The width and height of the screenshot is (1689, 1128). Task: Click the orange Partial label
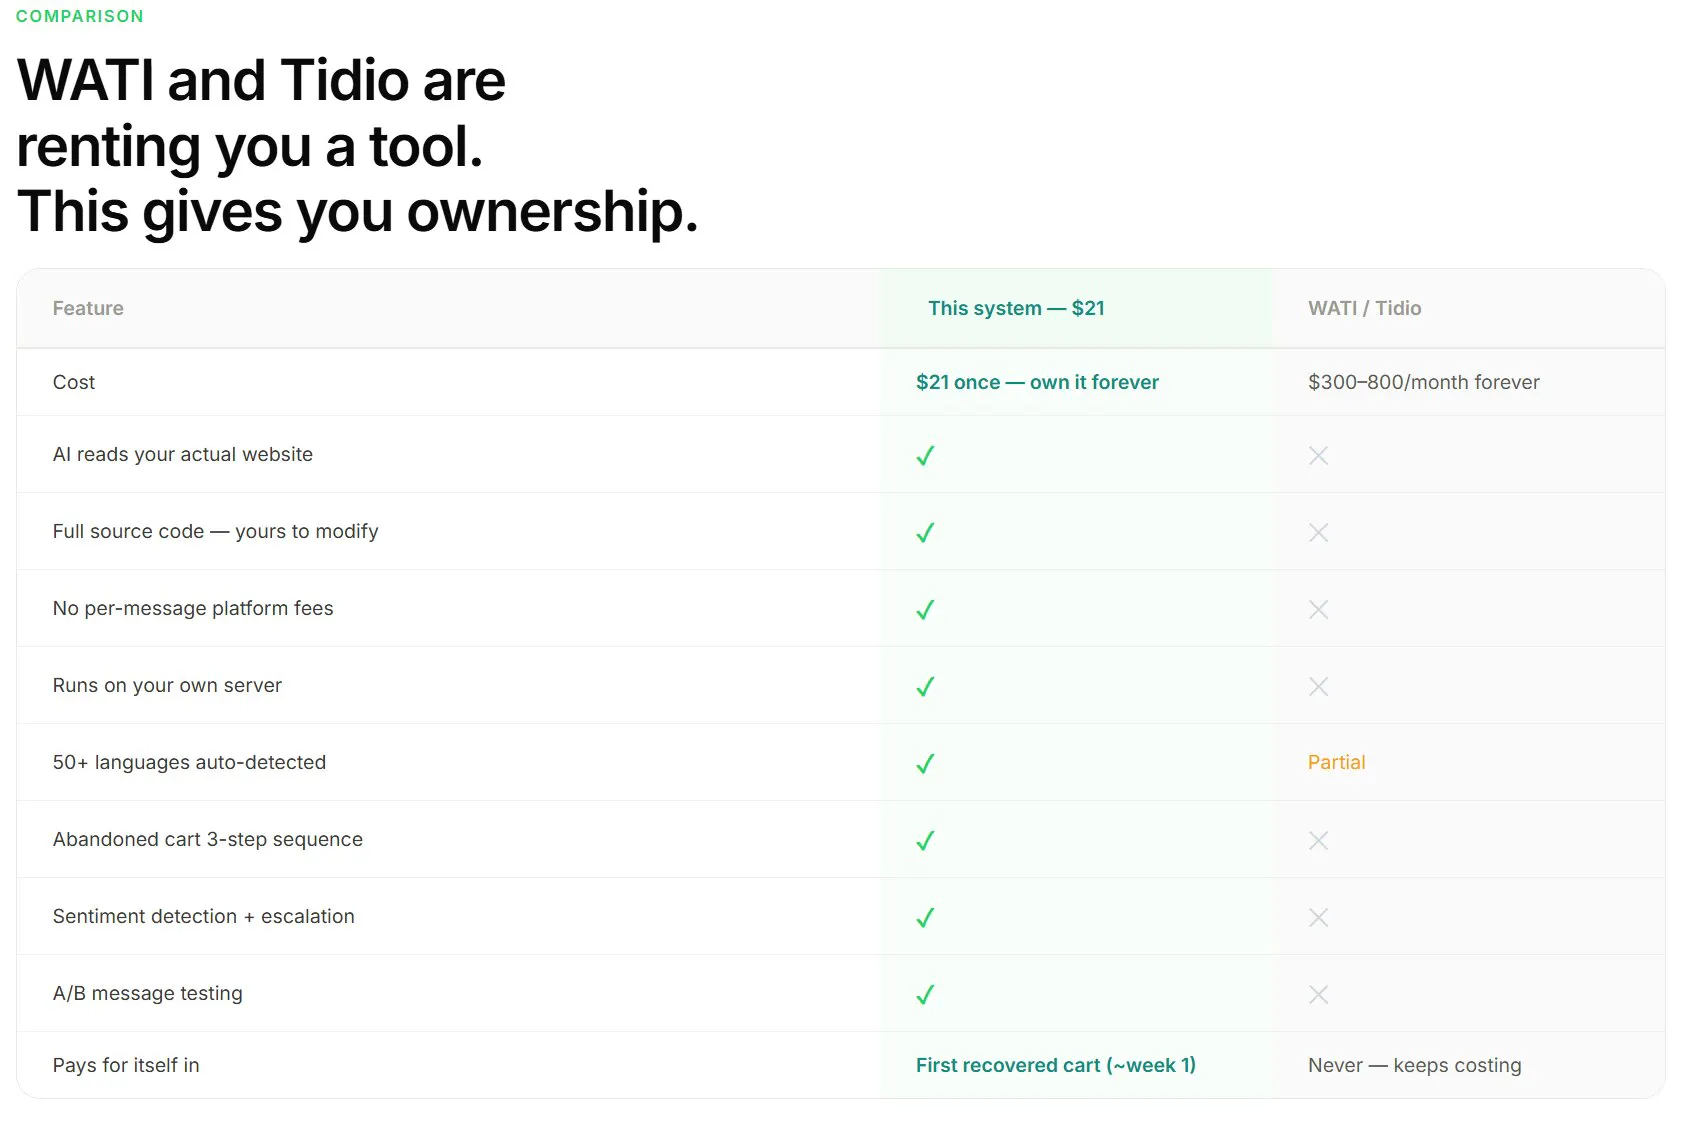1336,762
